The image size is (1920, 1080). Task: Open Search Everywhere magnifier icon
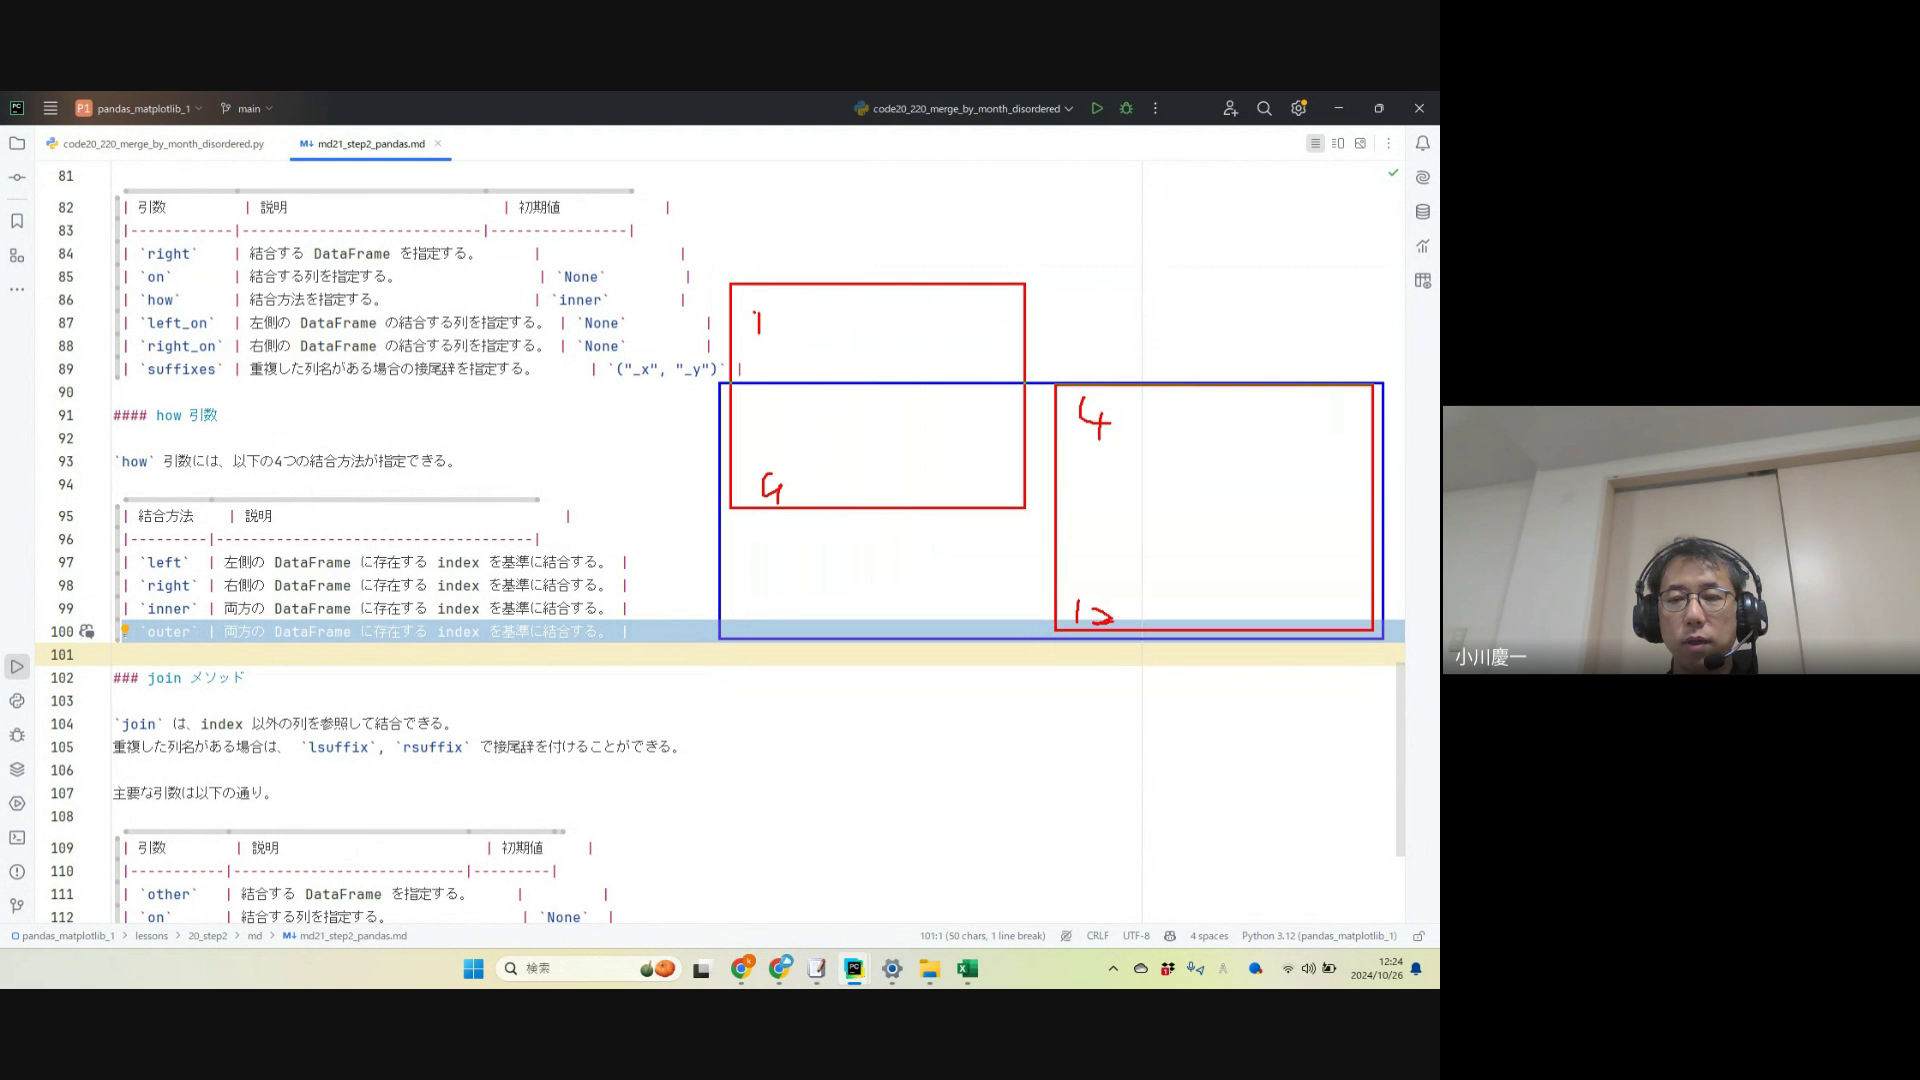click(1264, 108)
